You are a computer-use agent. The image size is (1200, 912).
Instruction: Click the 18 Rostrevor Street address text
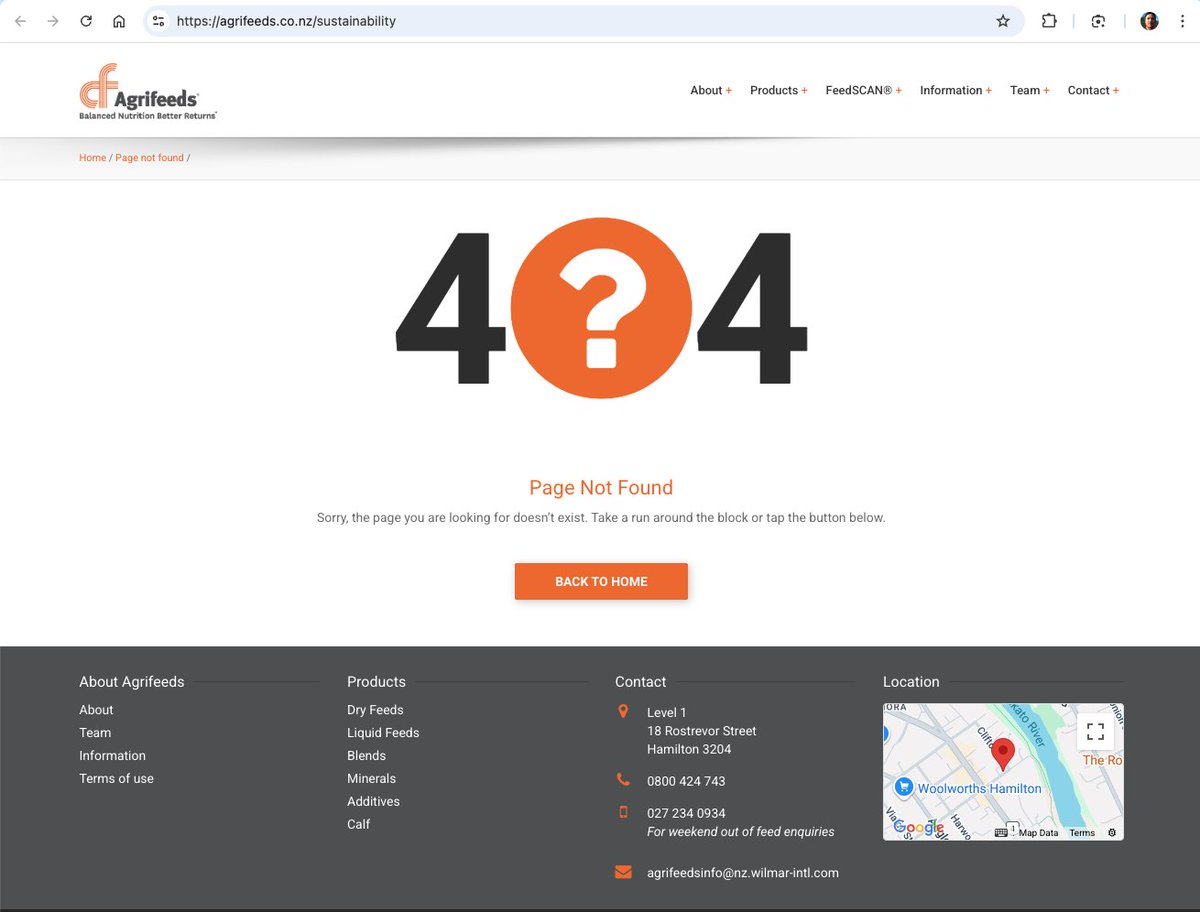coord(701,731)
